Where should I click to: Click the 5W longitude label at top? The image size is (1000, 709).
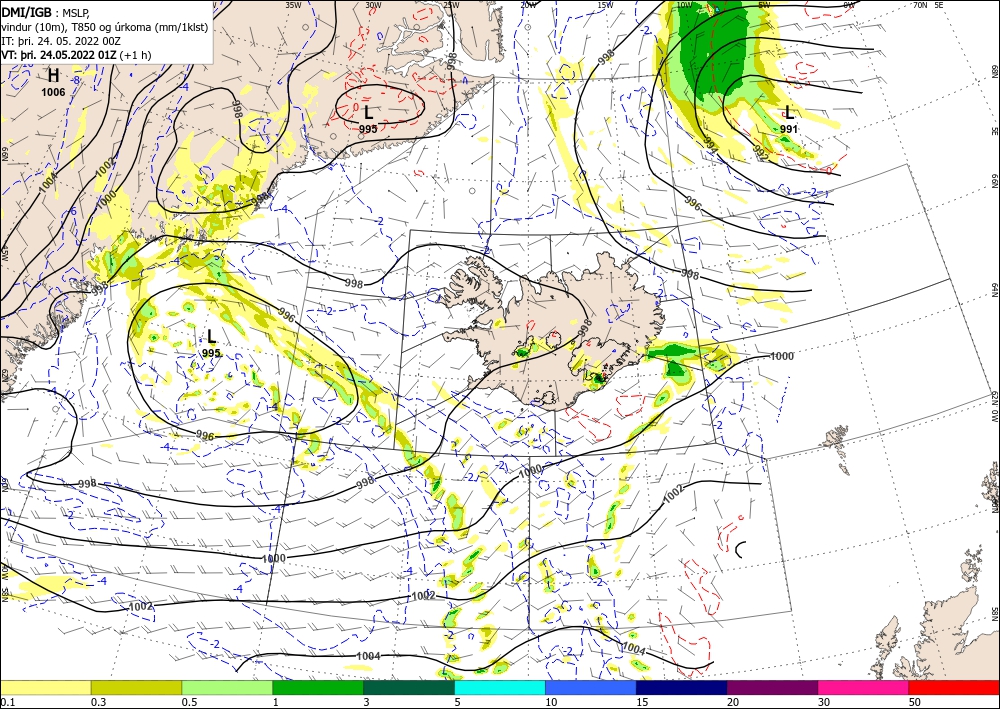[764, 4]
